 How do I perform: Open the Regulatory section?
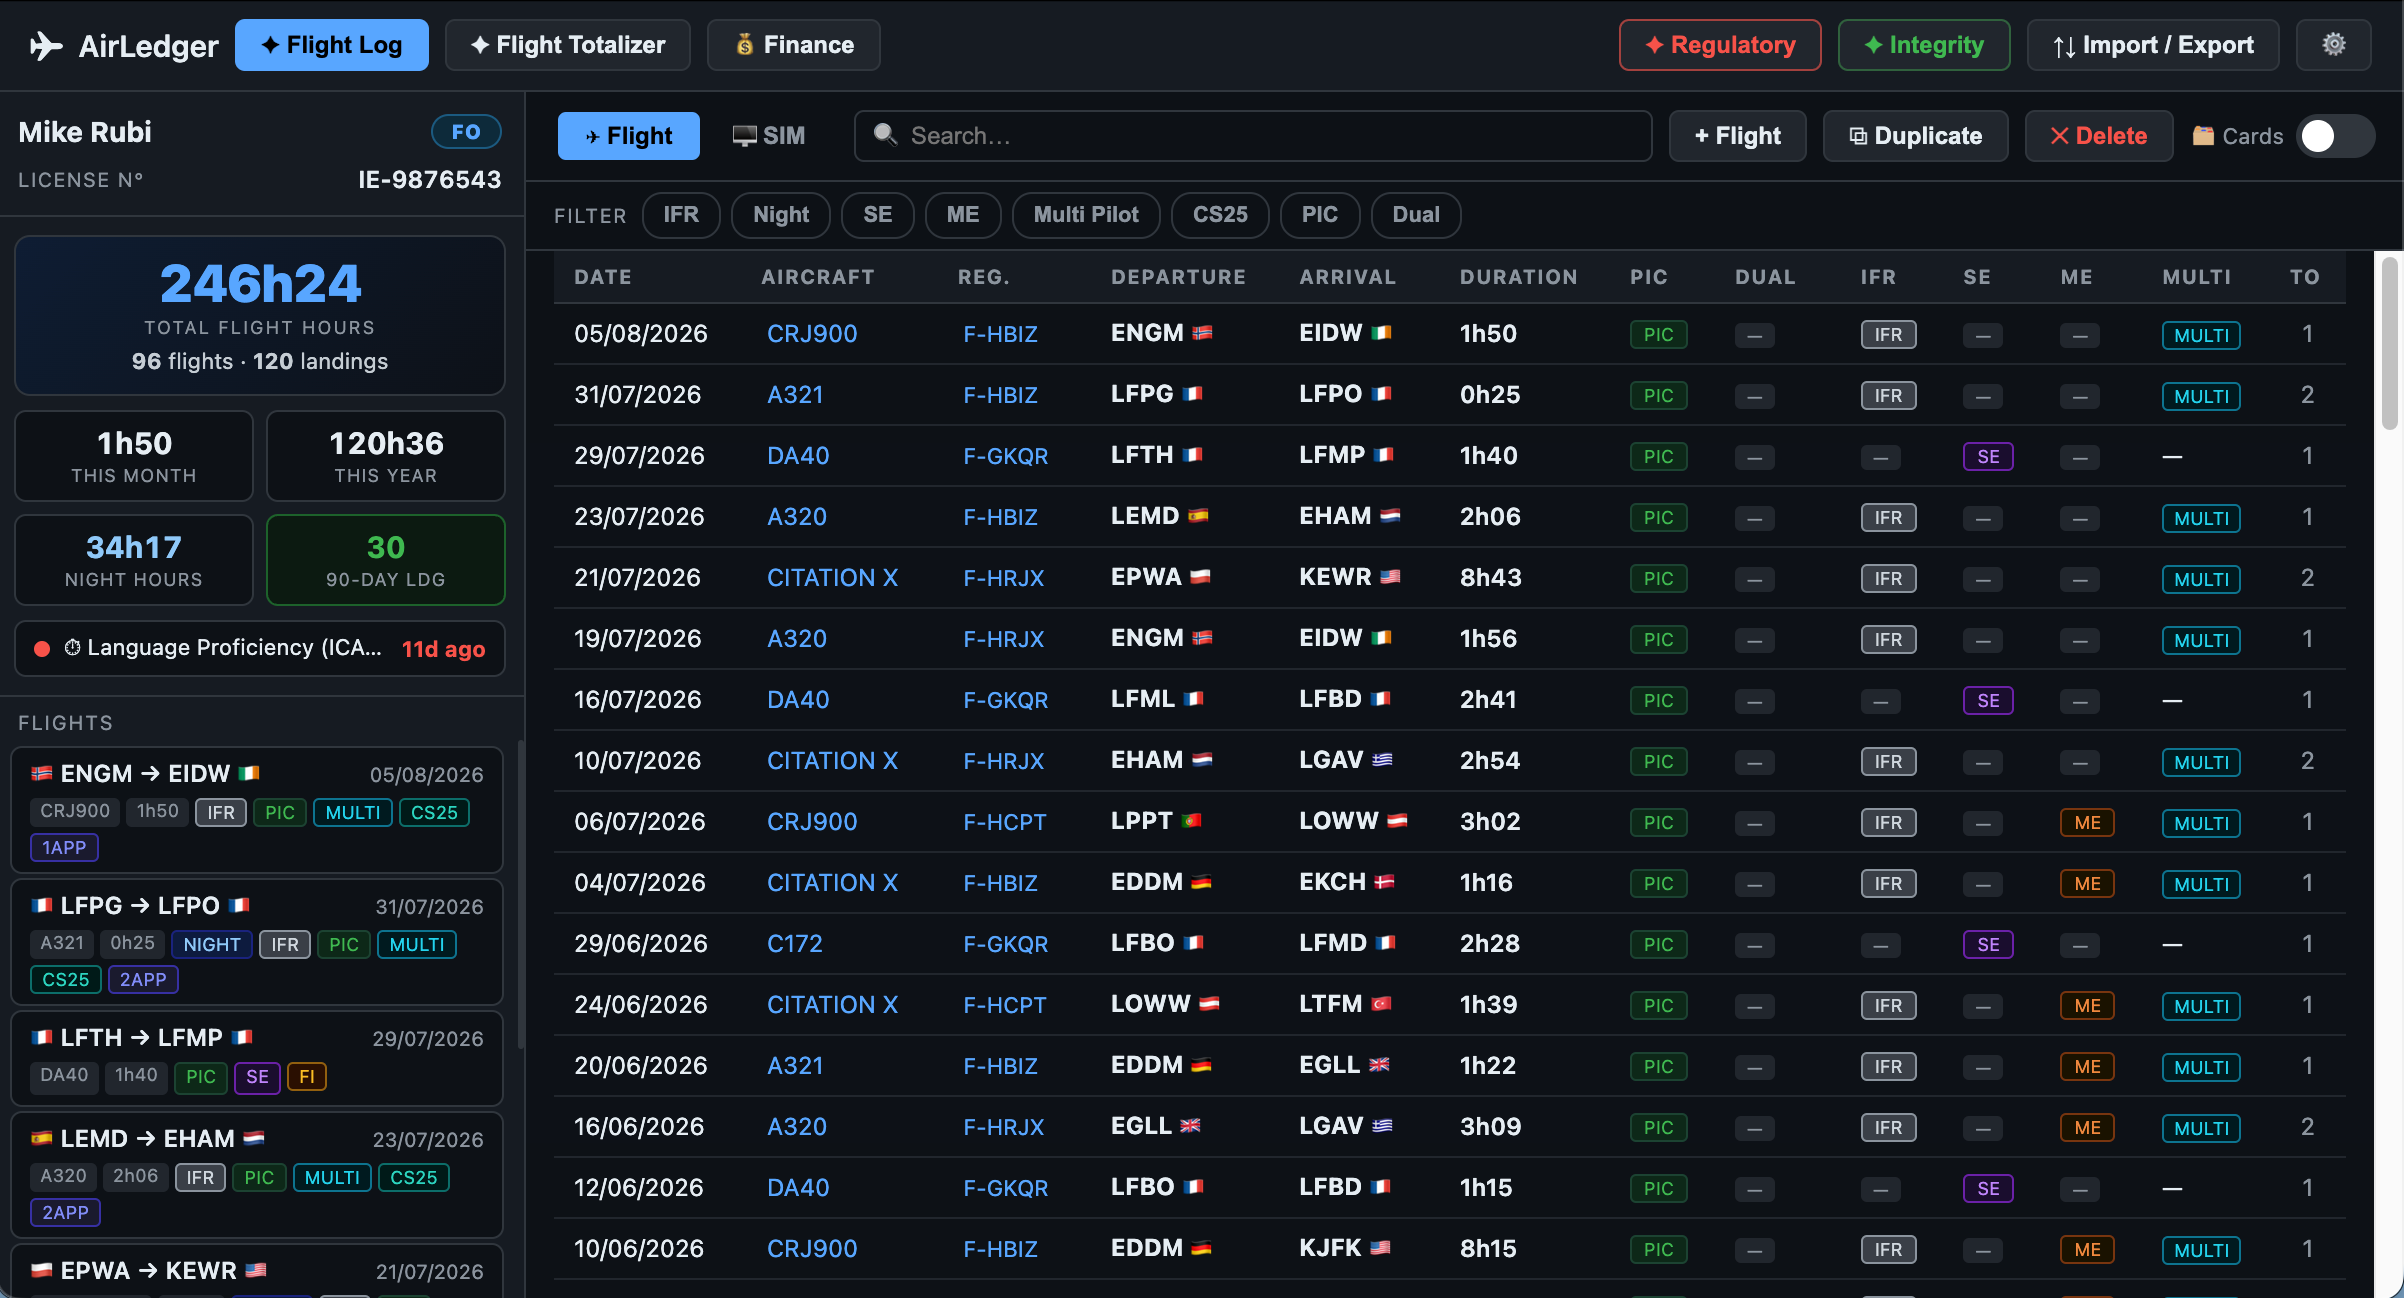click(x=1720, y=45)
